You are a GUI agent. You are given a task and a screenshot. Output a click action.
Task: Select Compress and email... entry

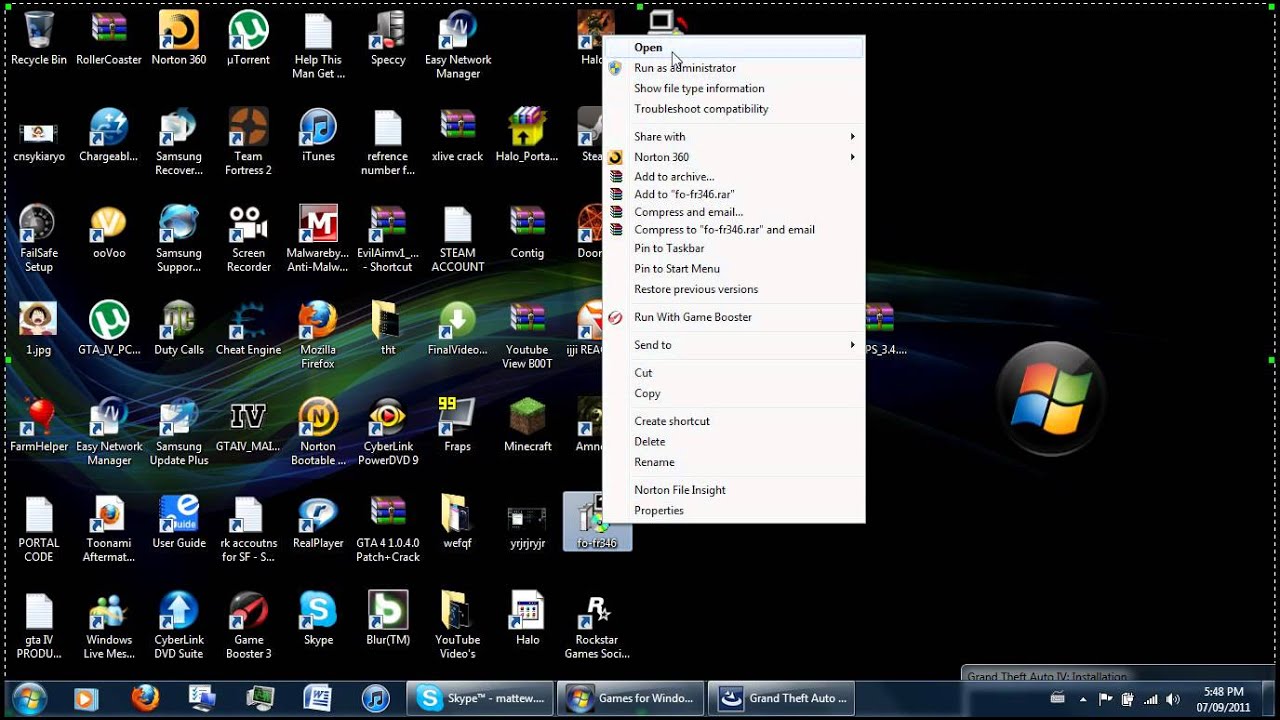pos(735,212)
